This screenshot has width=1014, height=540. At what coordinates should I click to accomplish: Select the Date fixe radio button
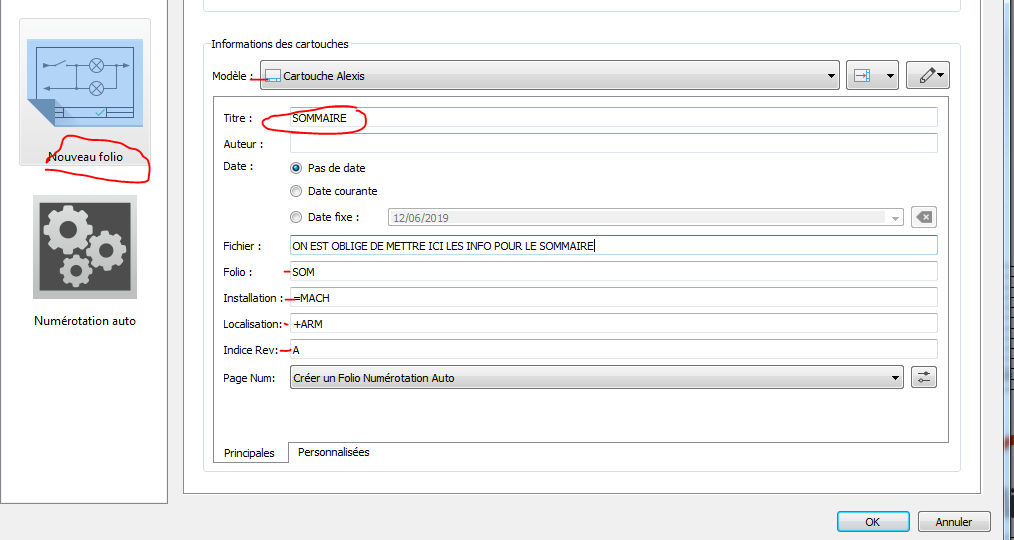click(x=296, y=217)
